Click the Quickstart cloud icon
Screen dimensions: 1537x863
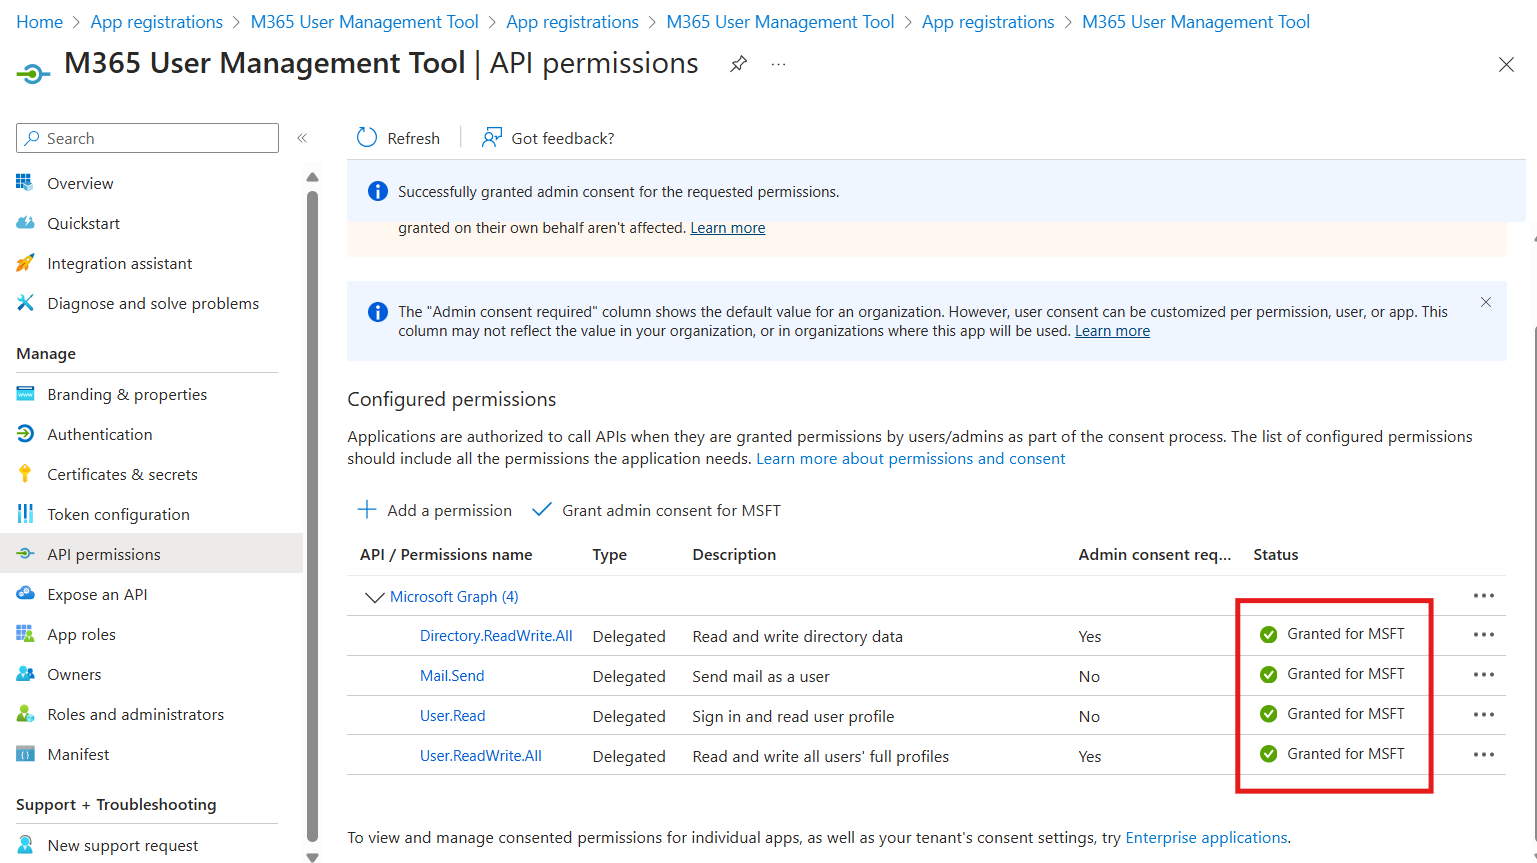point(25,223)
